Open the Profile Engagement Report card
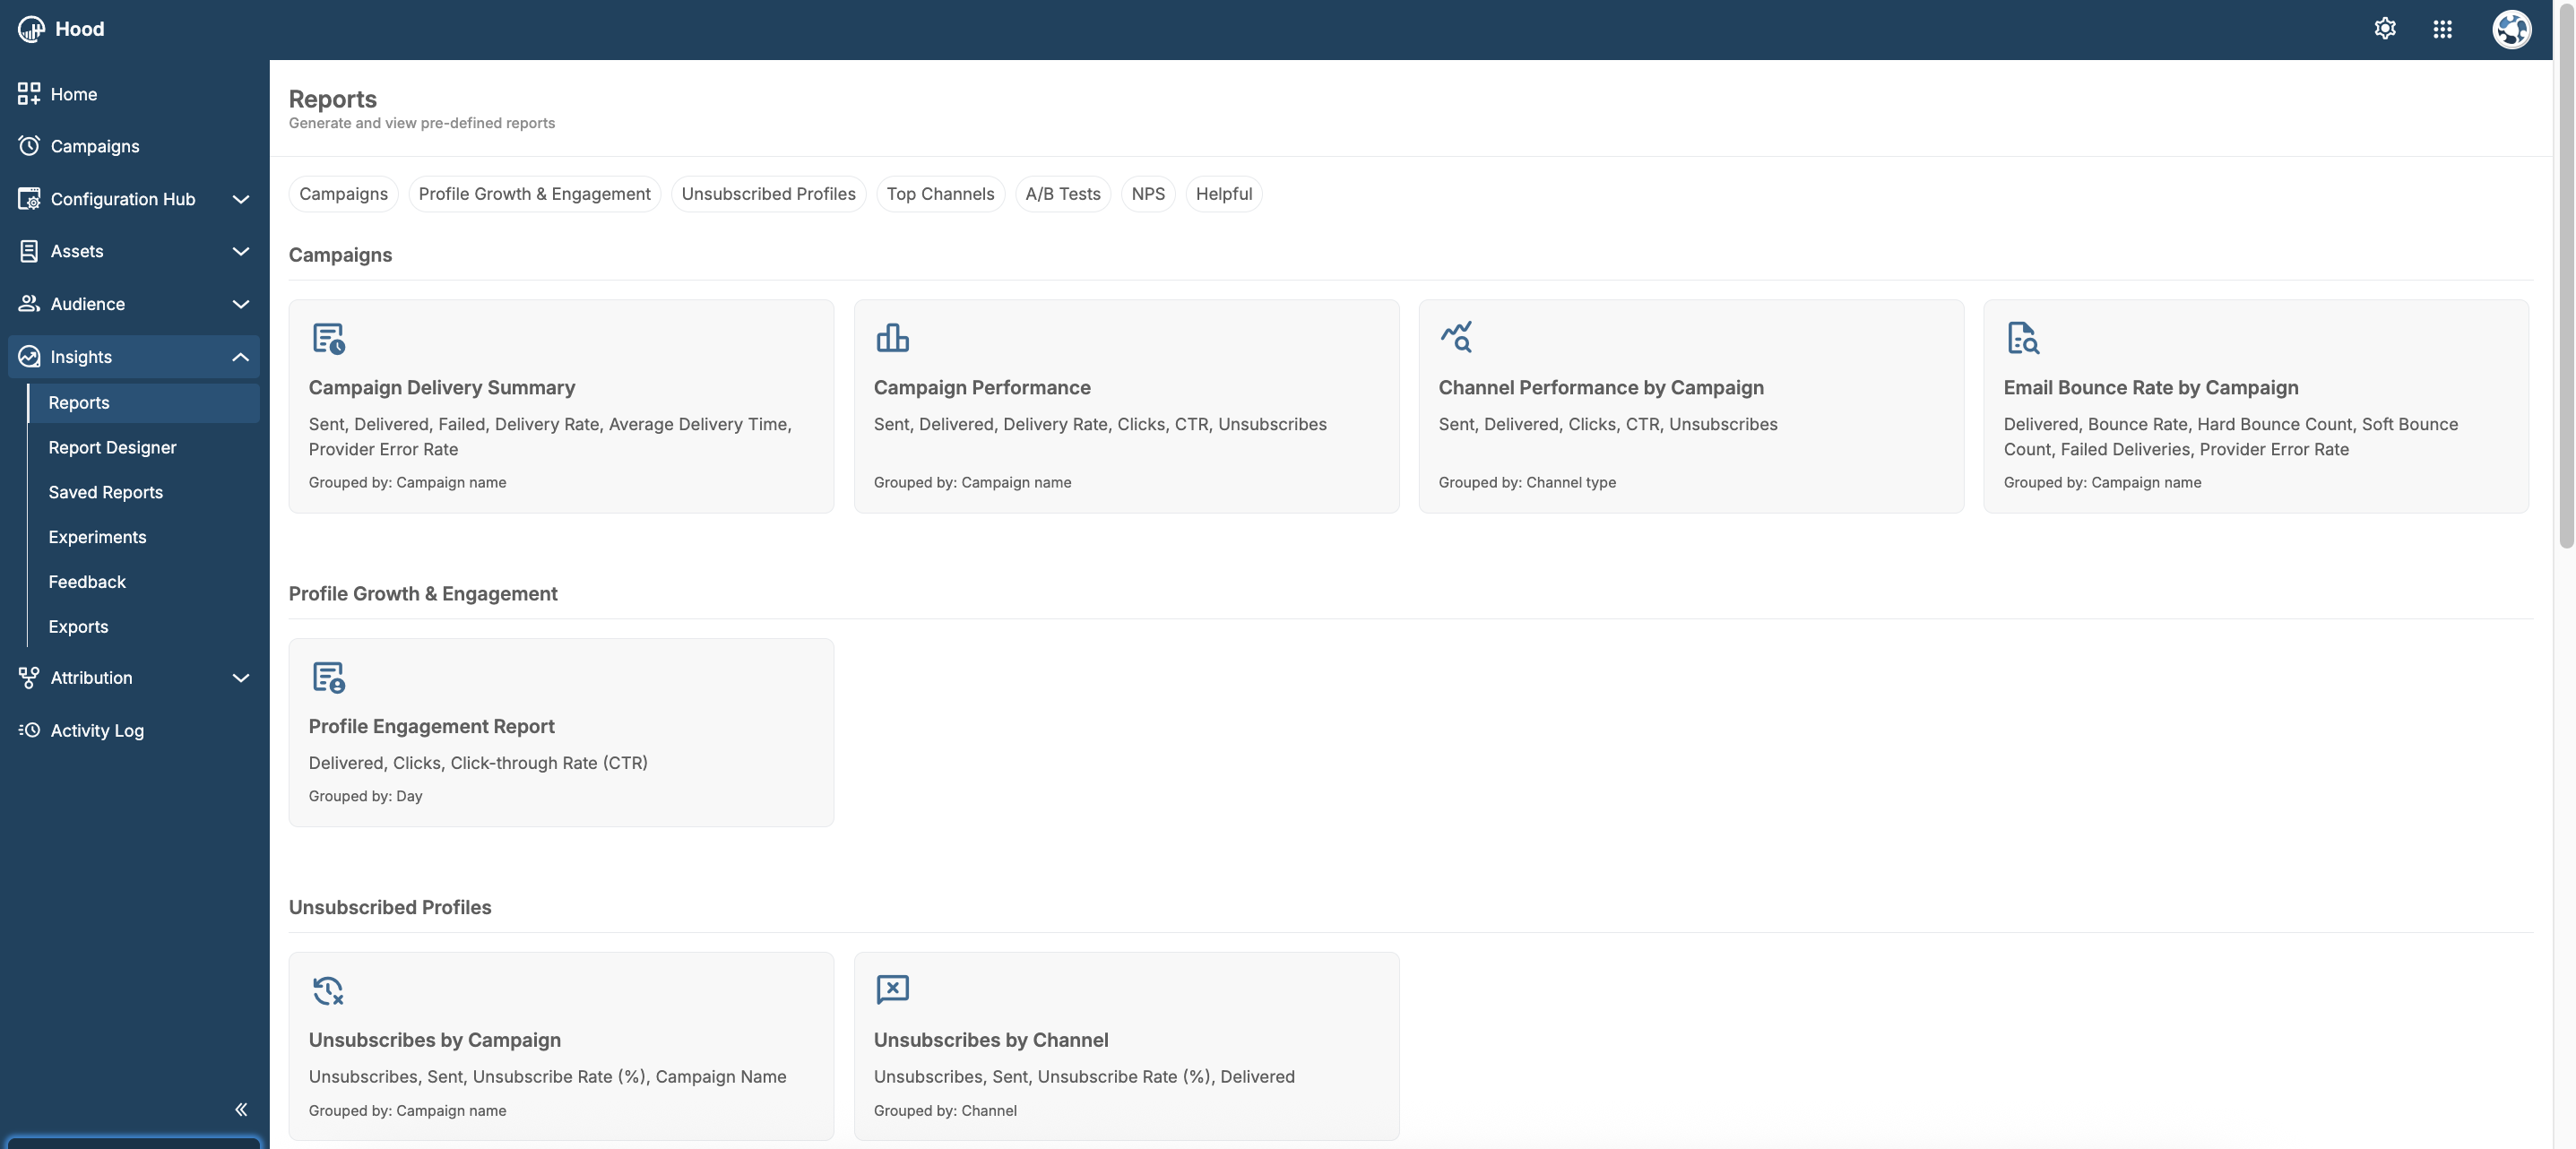Screen dimensions: 2576x1149 point(560,732)
